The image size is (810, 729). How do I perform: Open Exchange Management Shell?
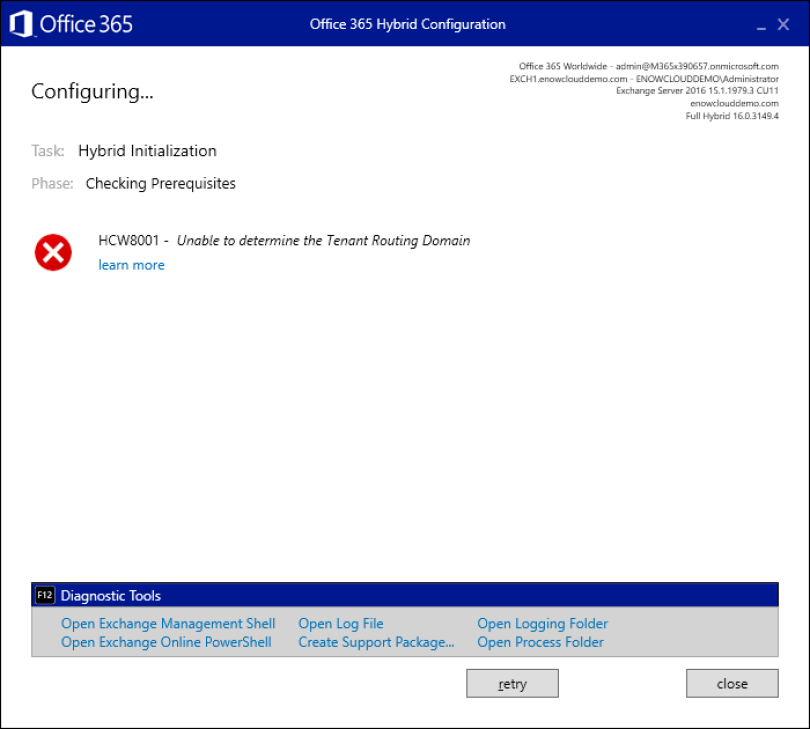coord(168,624)
